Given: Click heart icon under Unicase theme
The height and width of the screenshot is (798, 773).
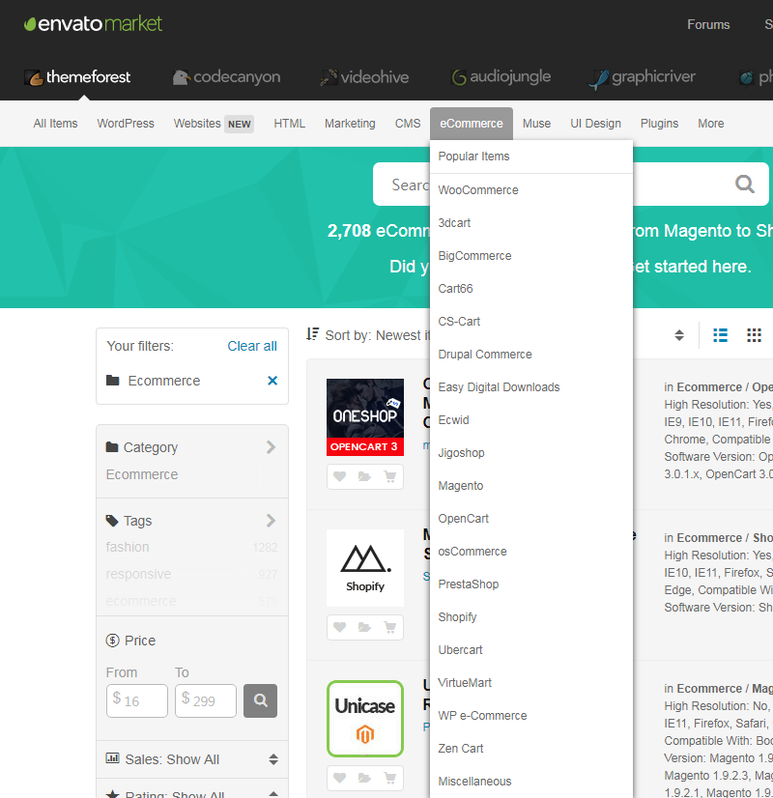Looking at the screenshot, I should click(340, 777).
